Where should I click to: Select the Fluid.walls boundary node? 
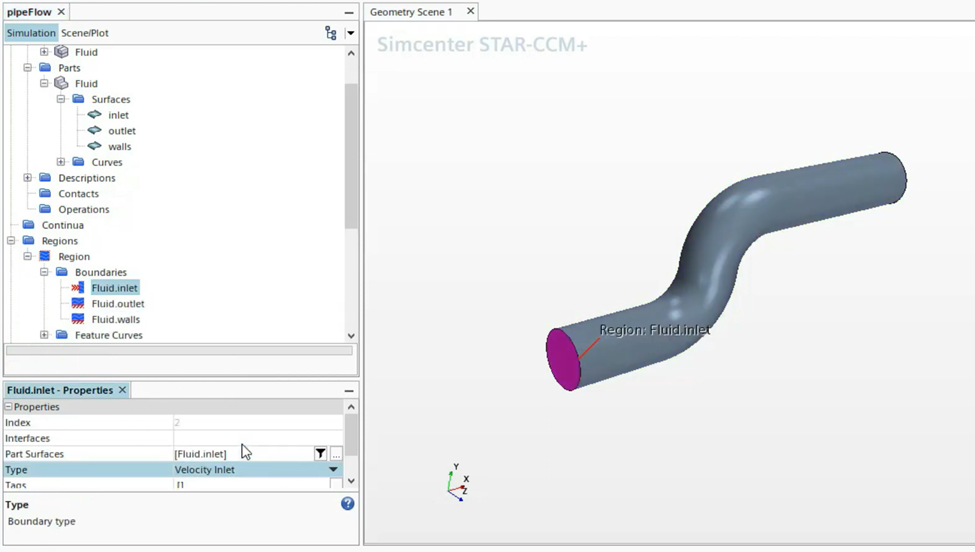pyautogui.click(x=115, y=320)
